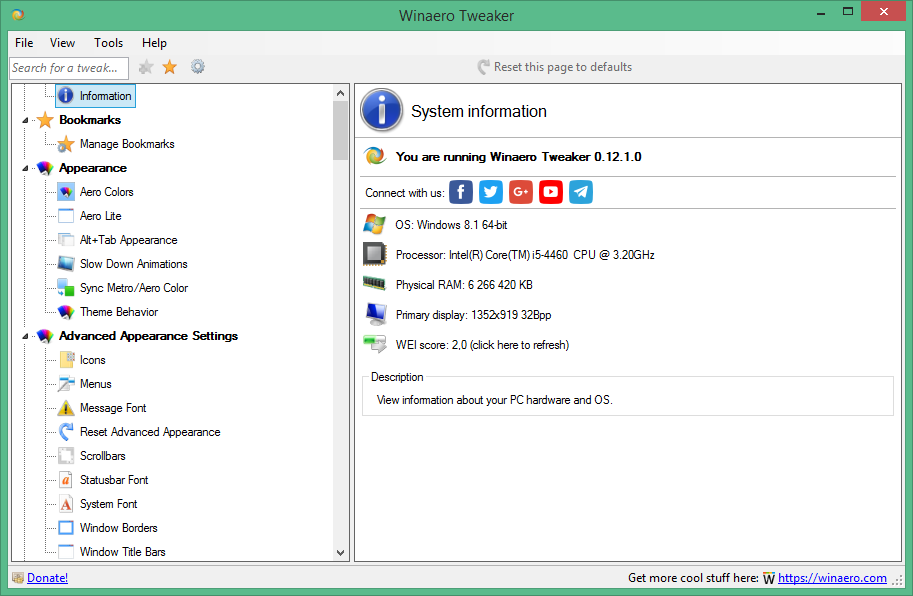Collapse the Appearance tree category
The width and height of the screenshot is (913, 596).
click(x=26, y=169)
